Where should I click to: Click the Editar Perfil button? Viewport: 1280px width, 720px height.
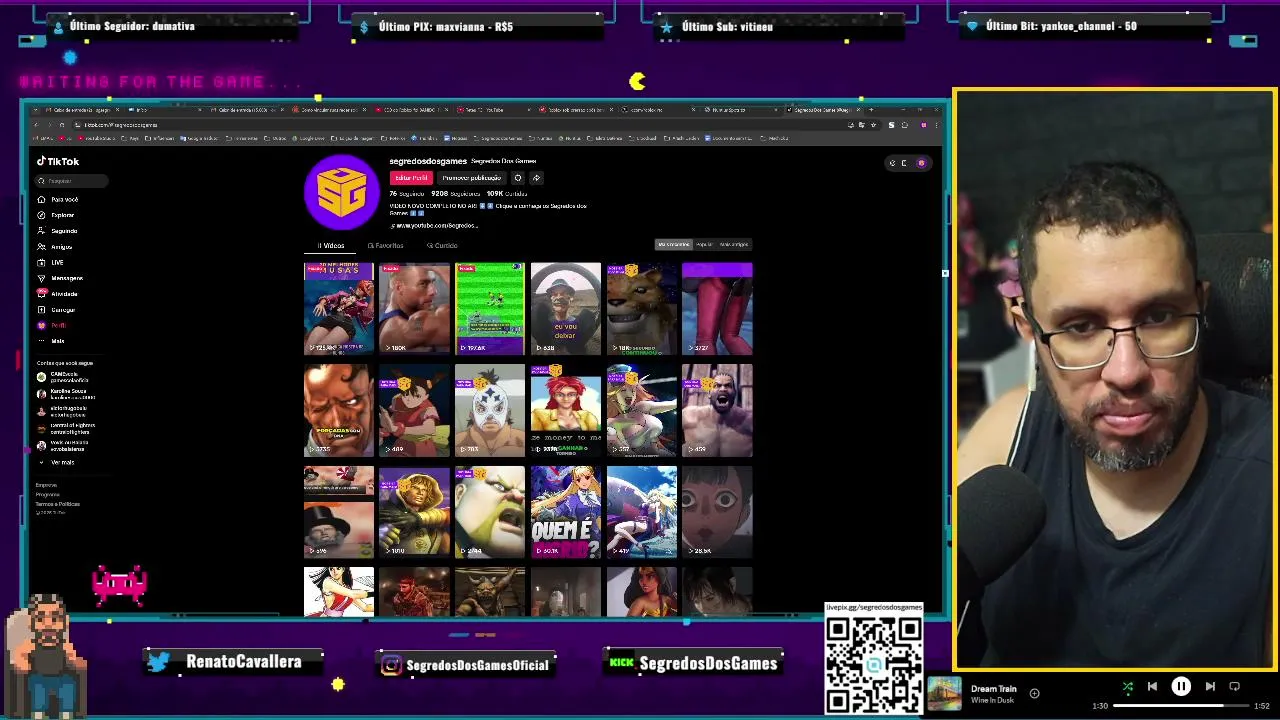[411, 178]
